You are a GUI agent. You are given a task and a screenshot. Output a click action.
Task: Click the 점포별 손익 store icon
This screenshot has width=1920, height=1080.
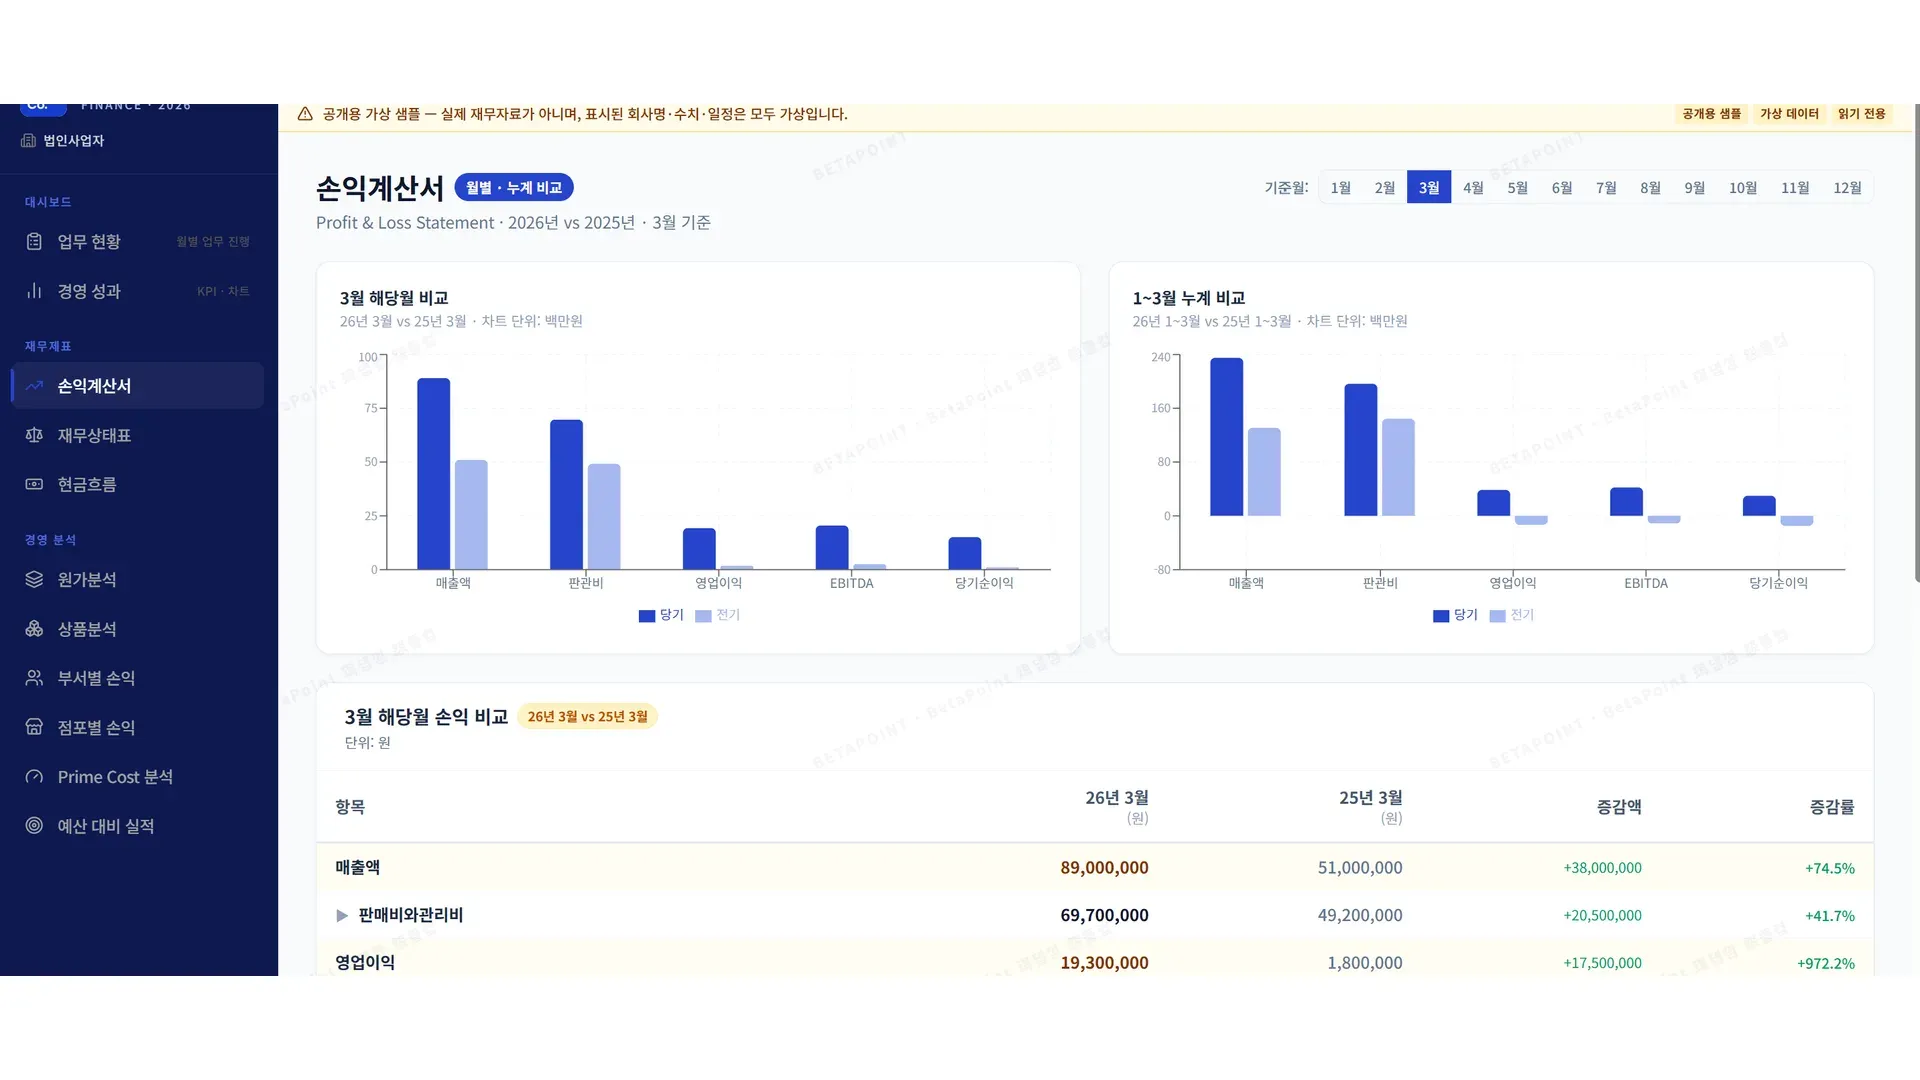[34, 727]
